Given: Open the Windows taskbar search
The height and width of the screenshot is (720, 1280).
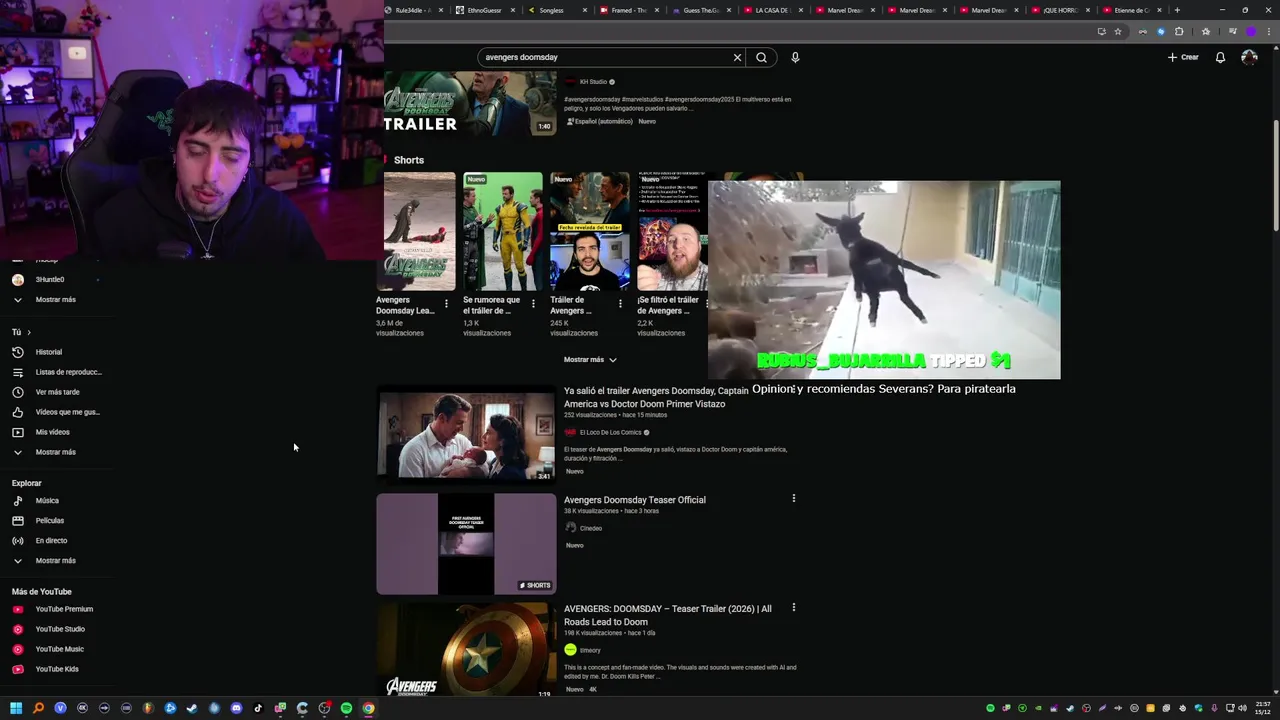Looking at the screenshot, I should [x=38, y=708].
